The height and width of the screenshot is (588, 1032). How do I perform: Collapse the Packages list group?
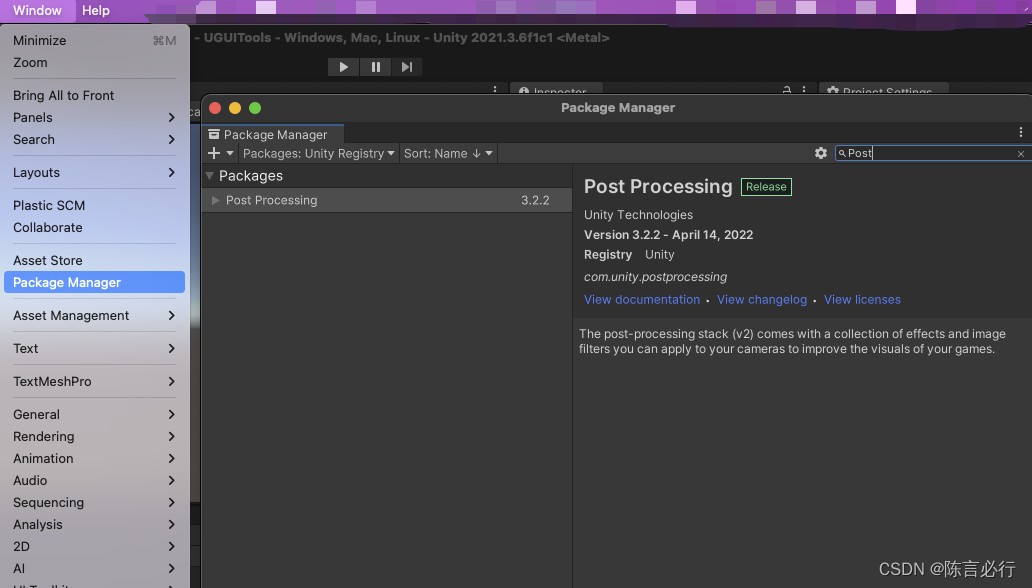[x=210, y=176]
